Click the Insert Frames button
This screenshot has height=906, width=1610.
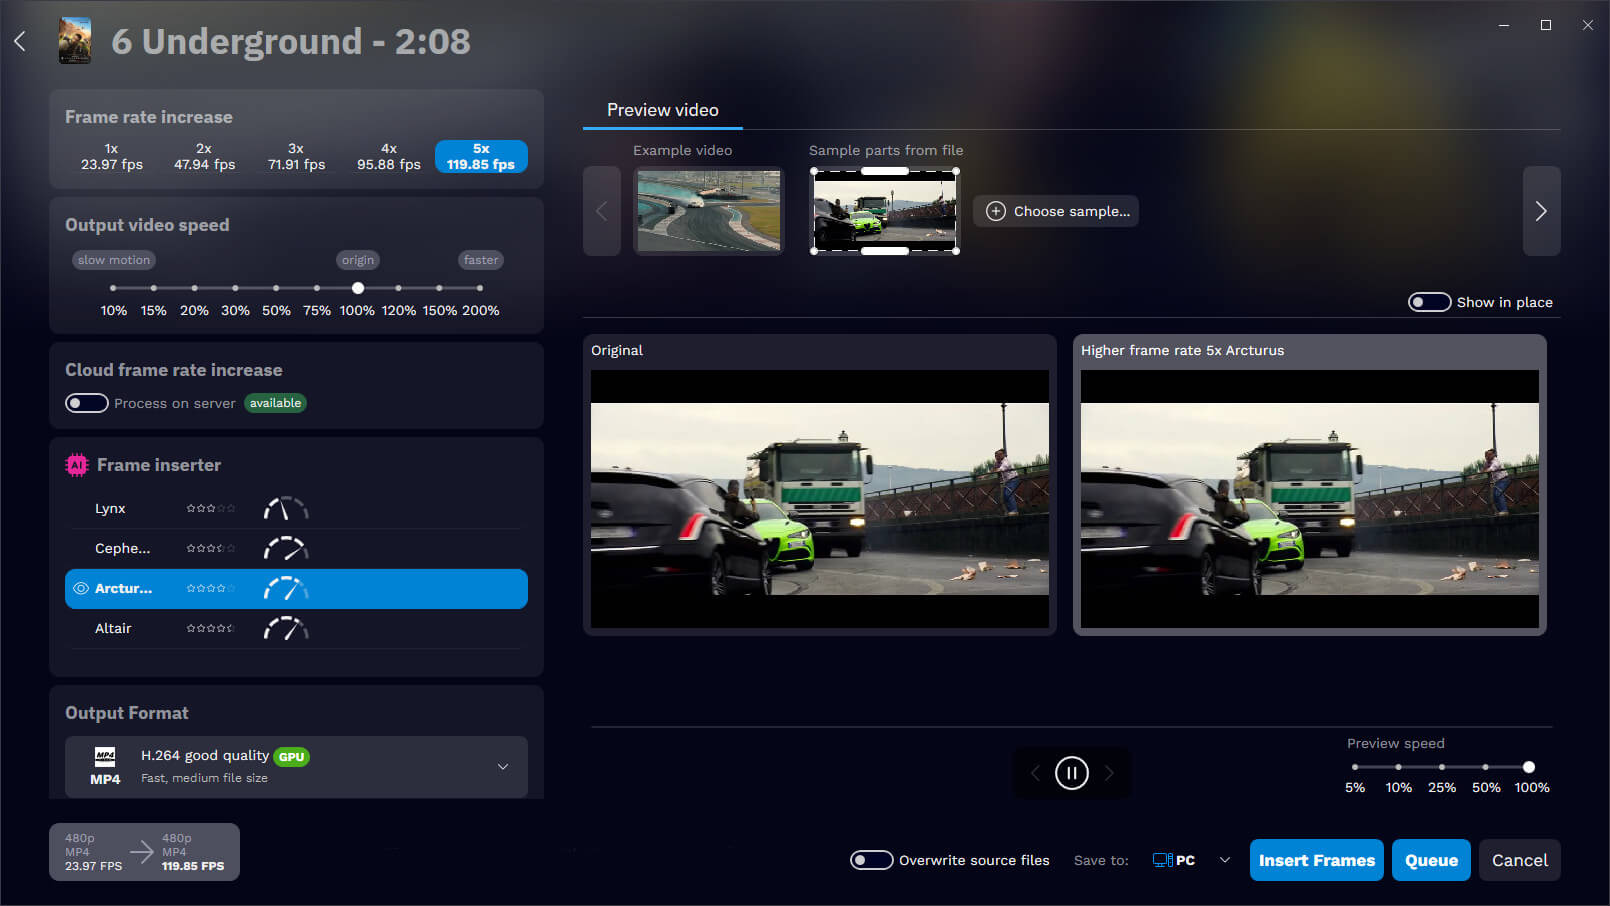click(1316, 860)
